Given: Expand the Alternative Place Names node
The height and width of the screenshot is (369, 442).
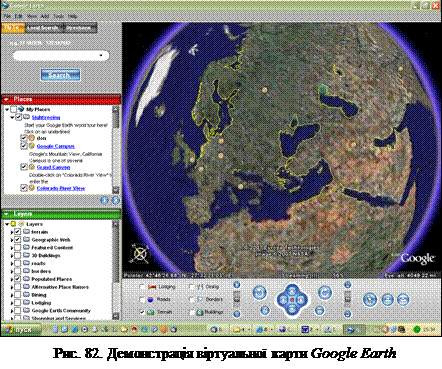Looking at the screenshot, I should tap(12, 287).
